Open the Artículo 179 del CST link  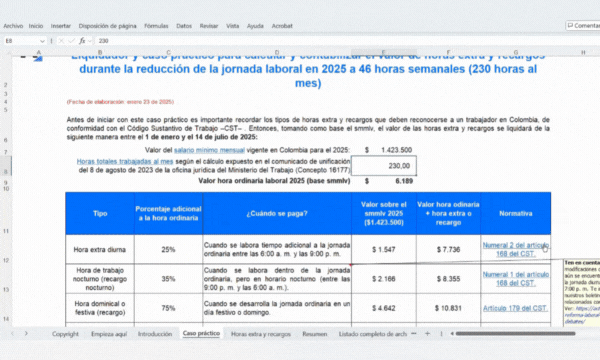[515, 308]
